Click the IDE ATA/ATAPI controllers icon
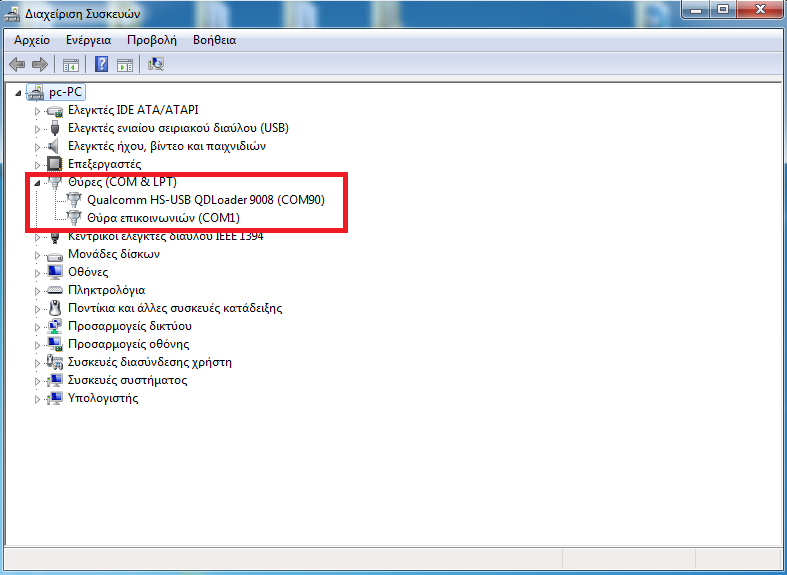The height and width of the screenshot is (575, 787). point(55,110)
